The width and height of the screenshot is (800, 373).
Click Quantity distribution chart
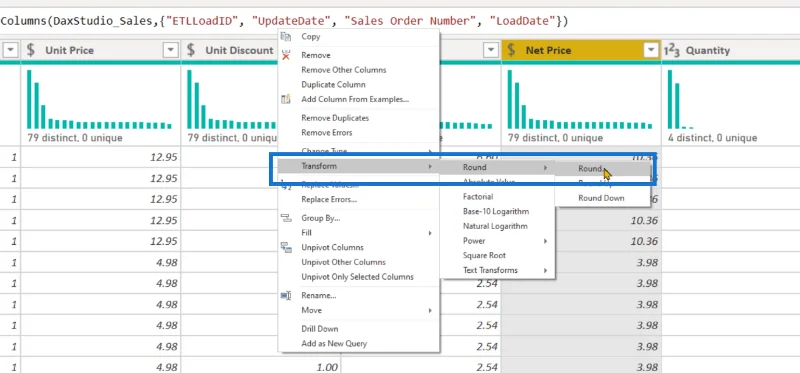681,100
